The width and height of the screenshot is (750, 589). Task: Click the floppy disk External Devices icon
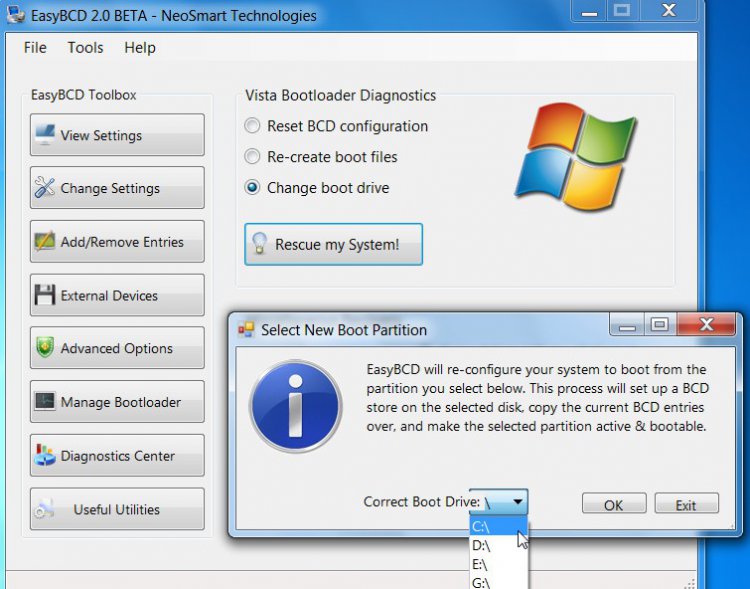click(x=44, y=295)
